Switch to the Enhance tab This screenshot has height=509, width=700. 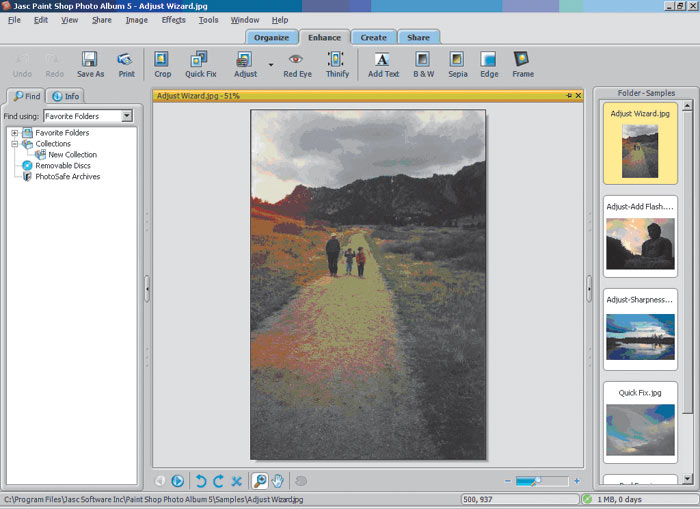pos(324,38)
